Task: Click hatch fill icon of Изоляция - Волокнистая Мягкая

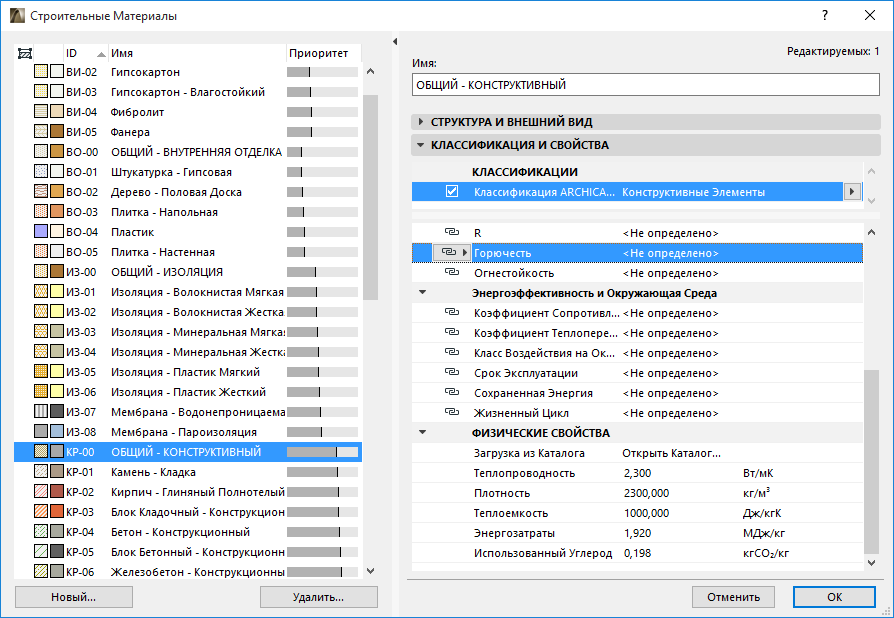Action: coord(40,291)
